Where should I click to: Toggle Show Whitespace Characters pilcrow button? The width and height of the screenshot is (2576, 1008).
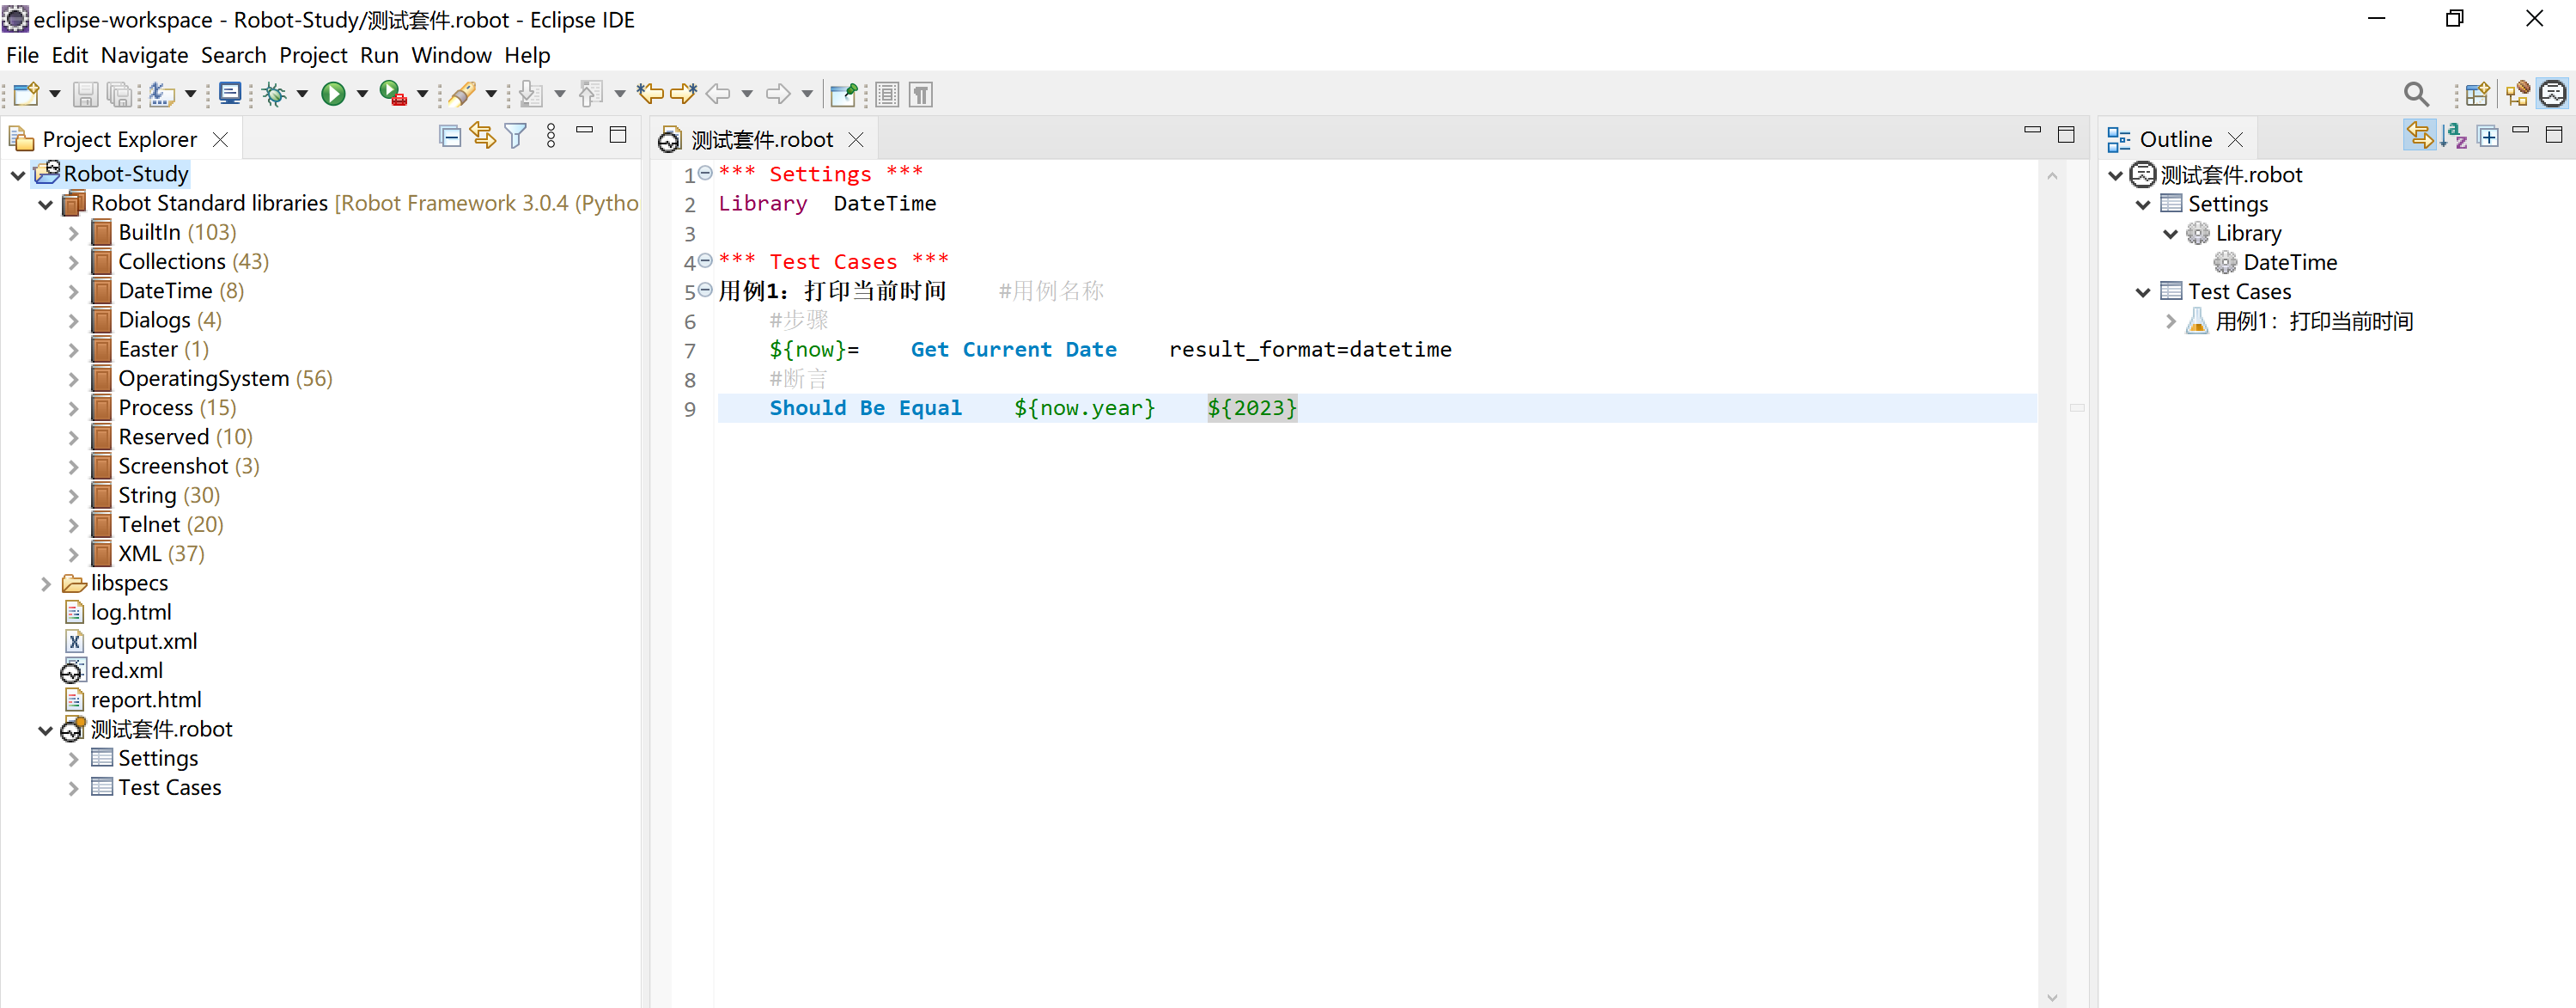pyautogui.click(x=921, y=94)
